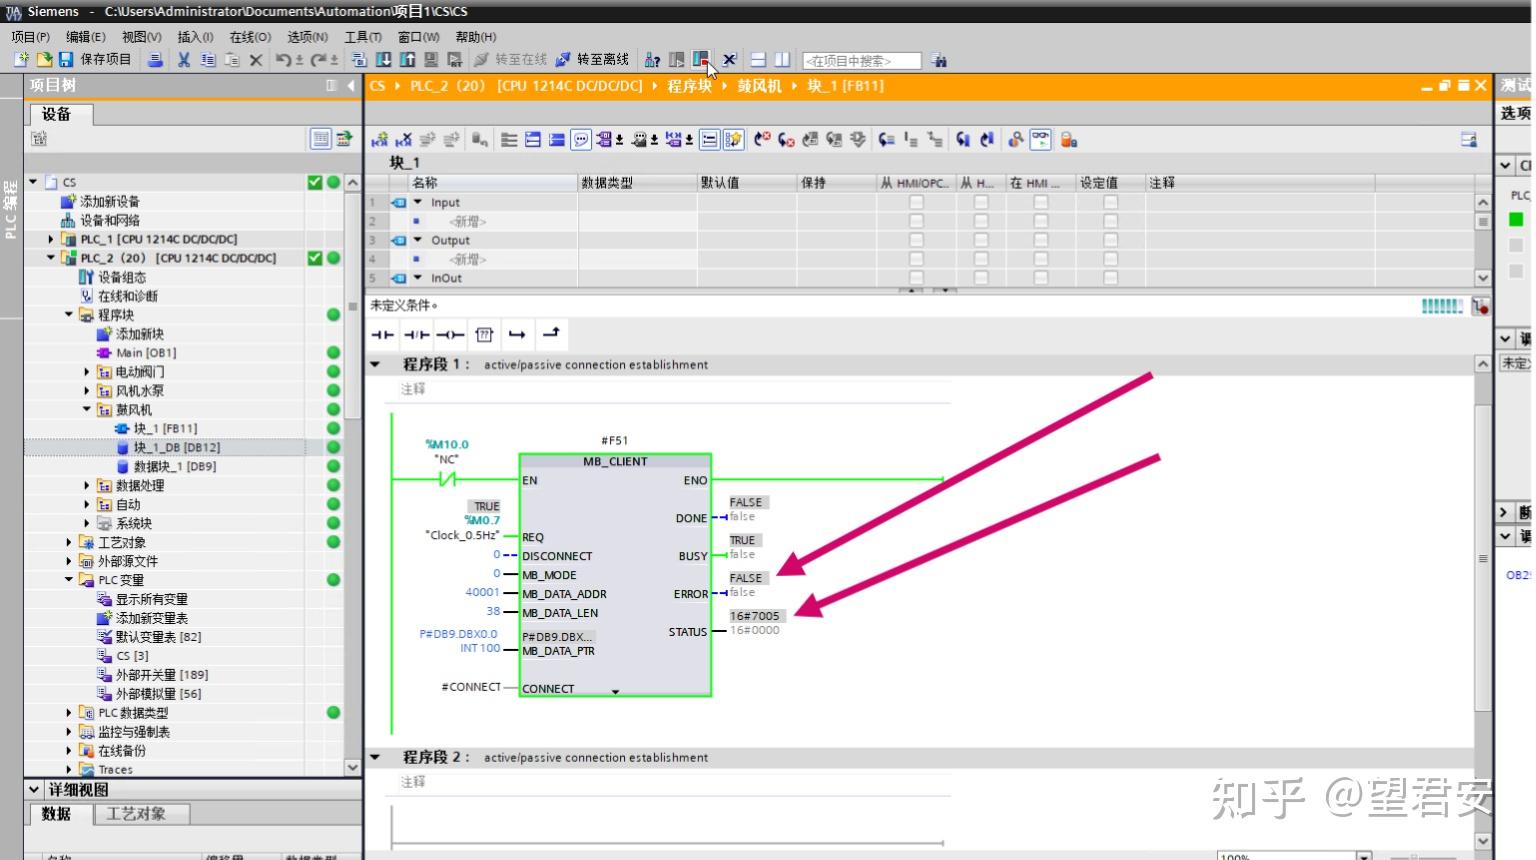Viewport: 1536px width, 860px height.
Task: Click the Compile icon in main toolbar
Action: [359, 60]
